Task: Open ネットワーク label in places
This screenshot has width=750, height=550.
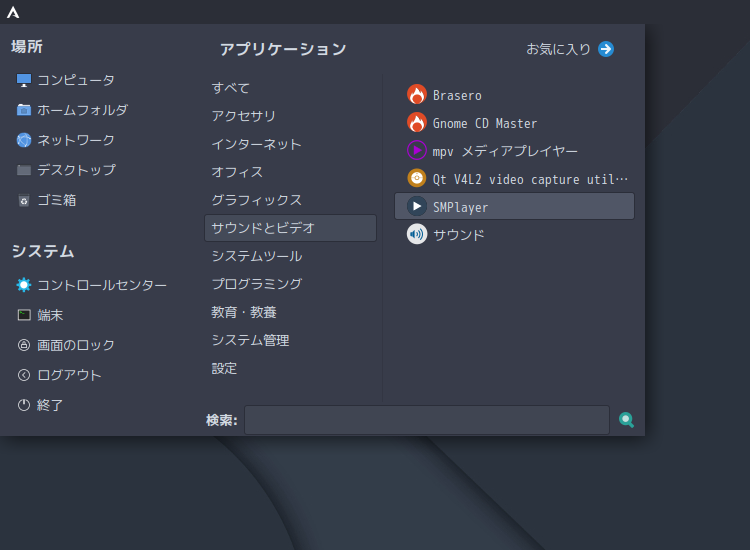Action: [x=76, y=140]
